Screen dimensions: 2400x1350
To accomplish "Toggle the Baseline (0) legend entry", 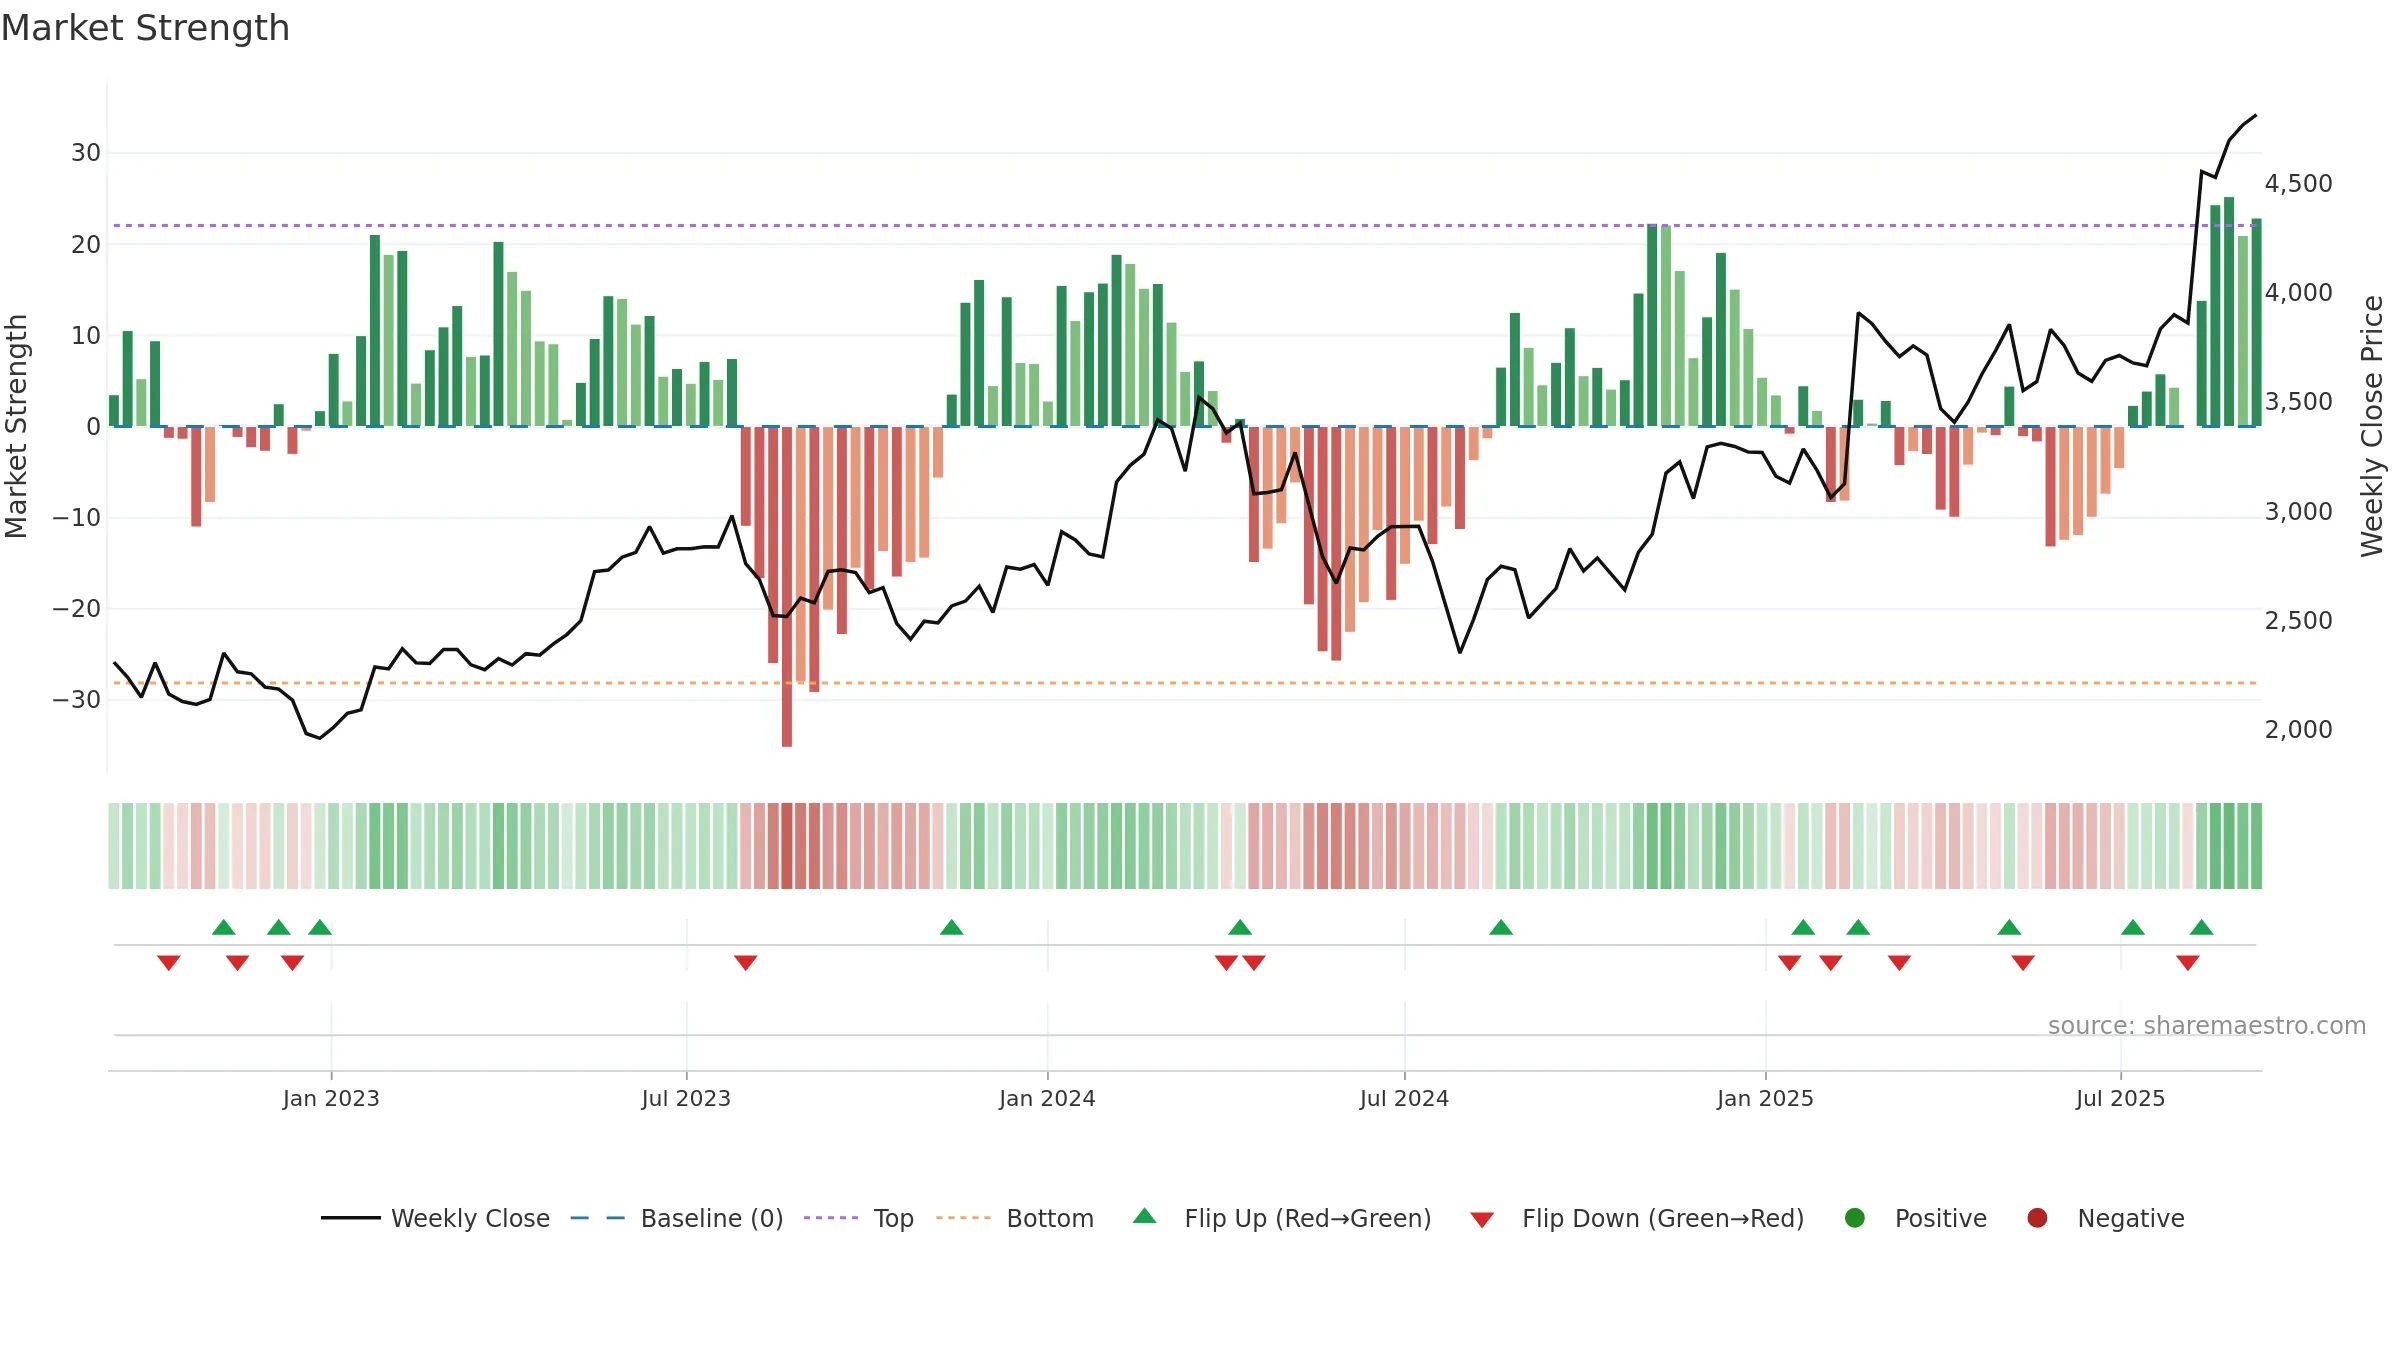I will [677, 1218].
